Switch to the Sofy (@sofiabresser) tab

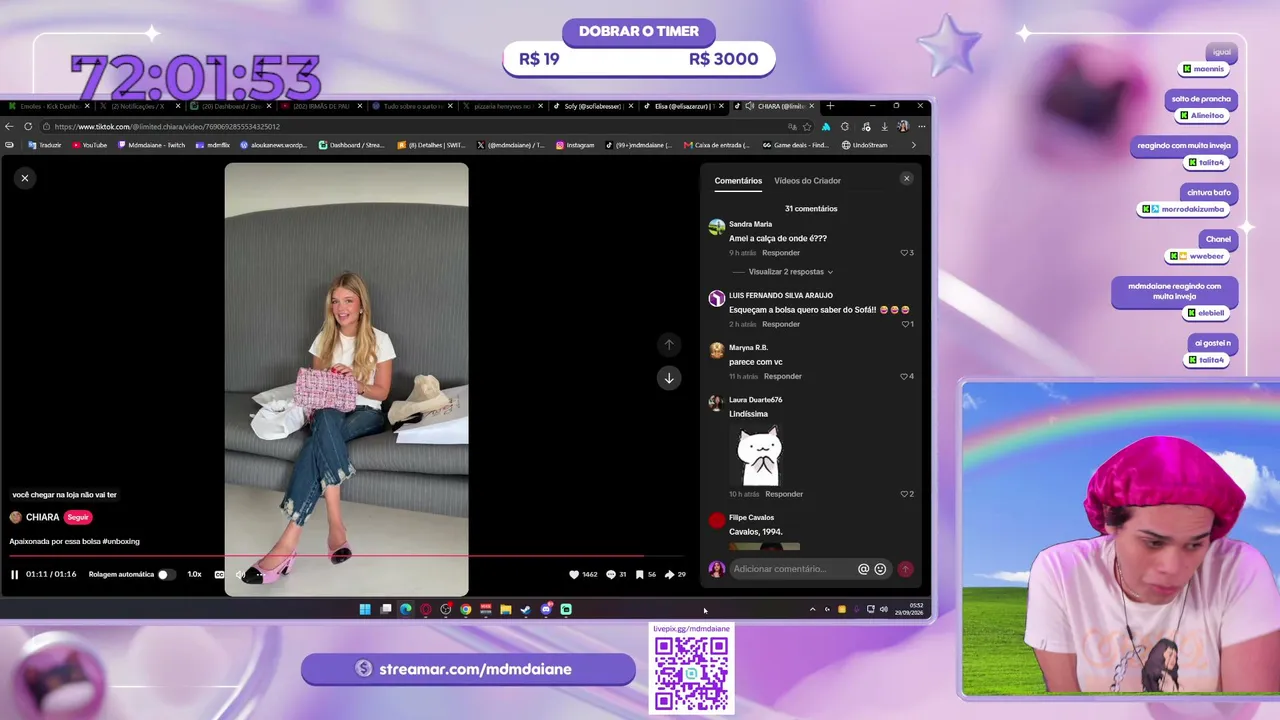(x=594, y=106)
